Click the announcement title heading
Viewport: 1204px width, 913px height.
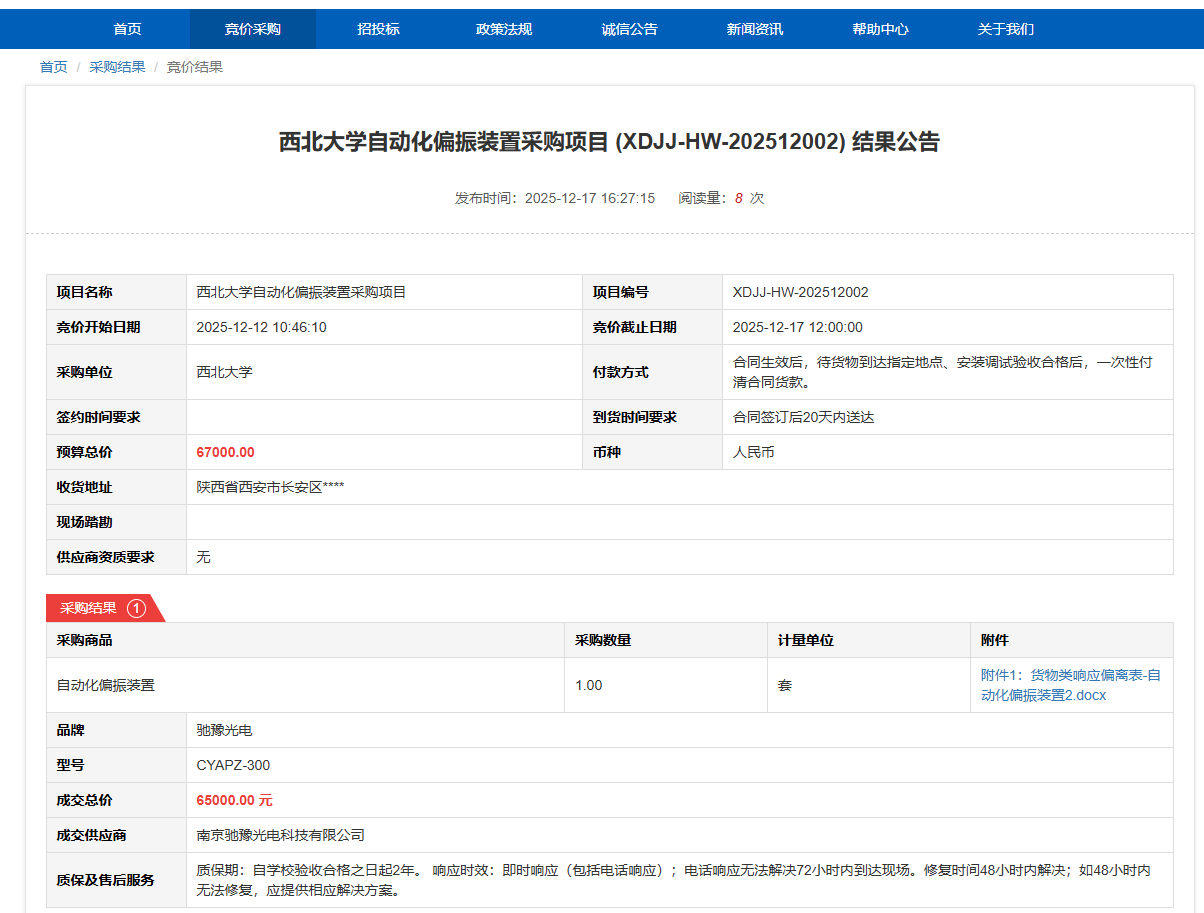pyautogui.click(x=609, y=142)
